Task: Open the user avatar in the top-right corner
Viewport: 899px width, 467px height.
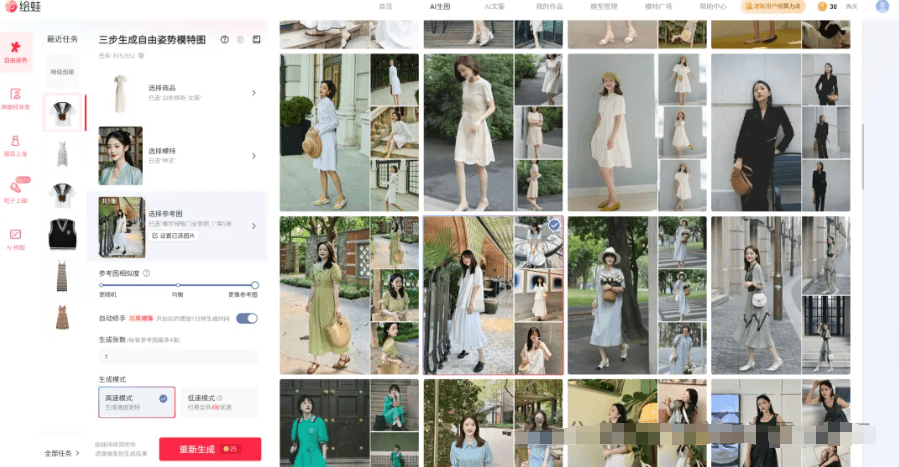Action: [x=882, y=6]
